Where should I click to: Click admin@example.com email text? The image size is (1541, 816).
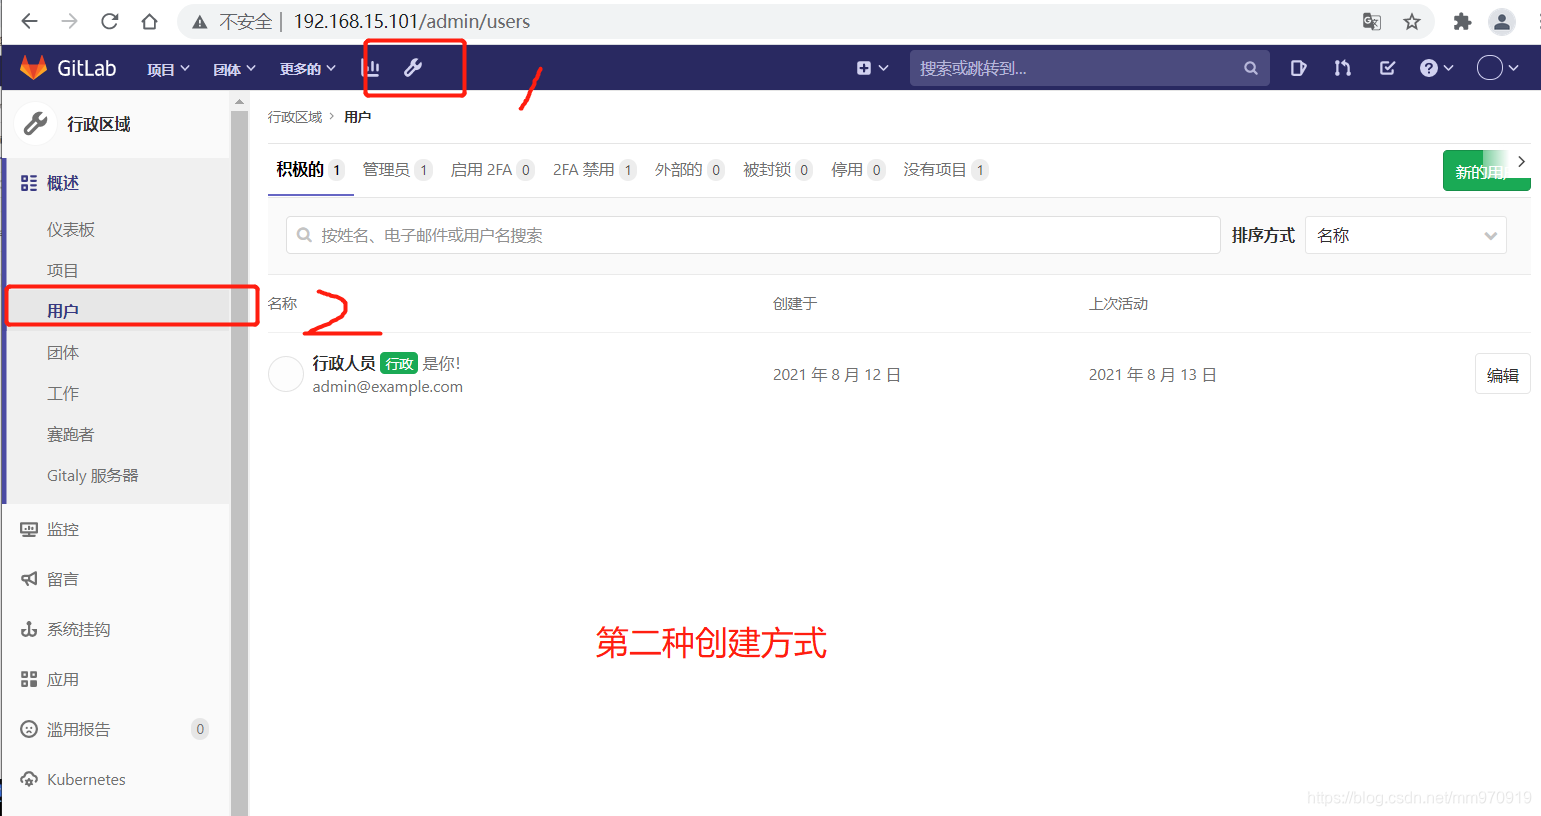[387, 387]
